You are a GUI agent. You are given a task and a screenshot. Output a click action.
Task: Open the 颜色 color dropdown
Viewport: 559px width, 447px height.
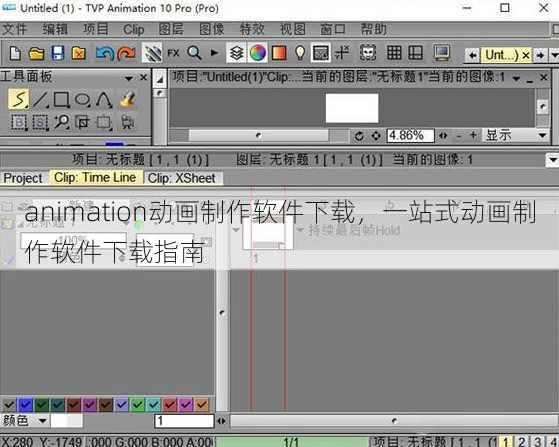tap(25, 421)
